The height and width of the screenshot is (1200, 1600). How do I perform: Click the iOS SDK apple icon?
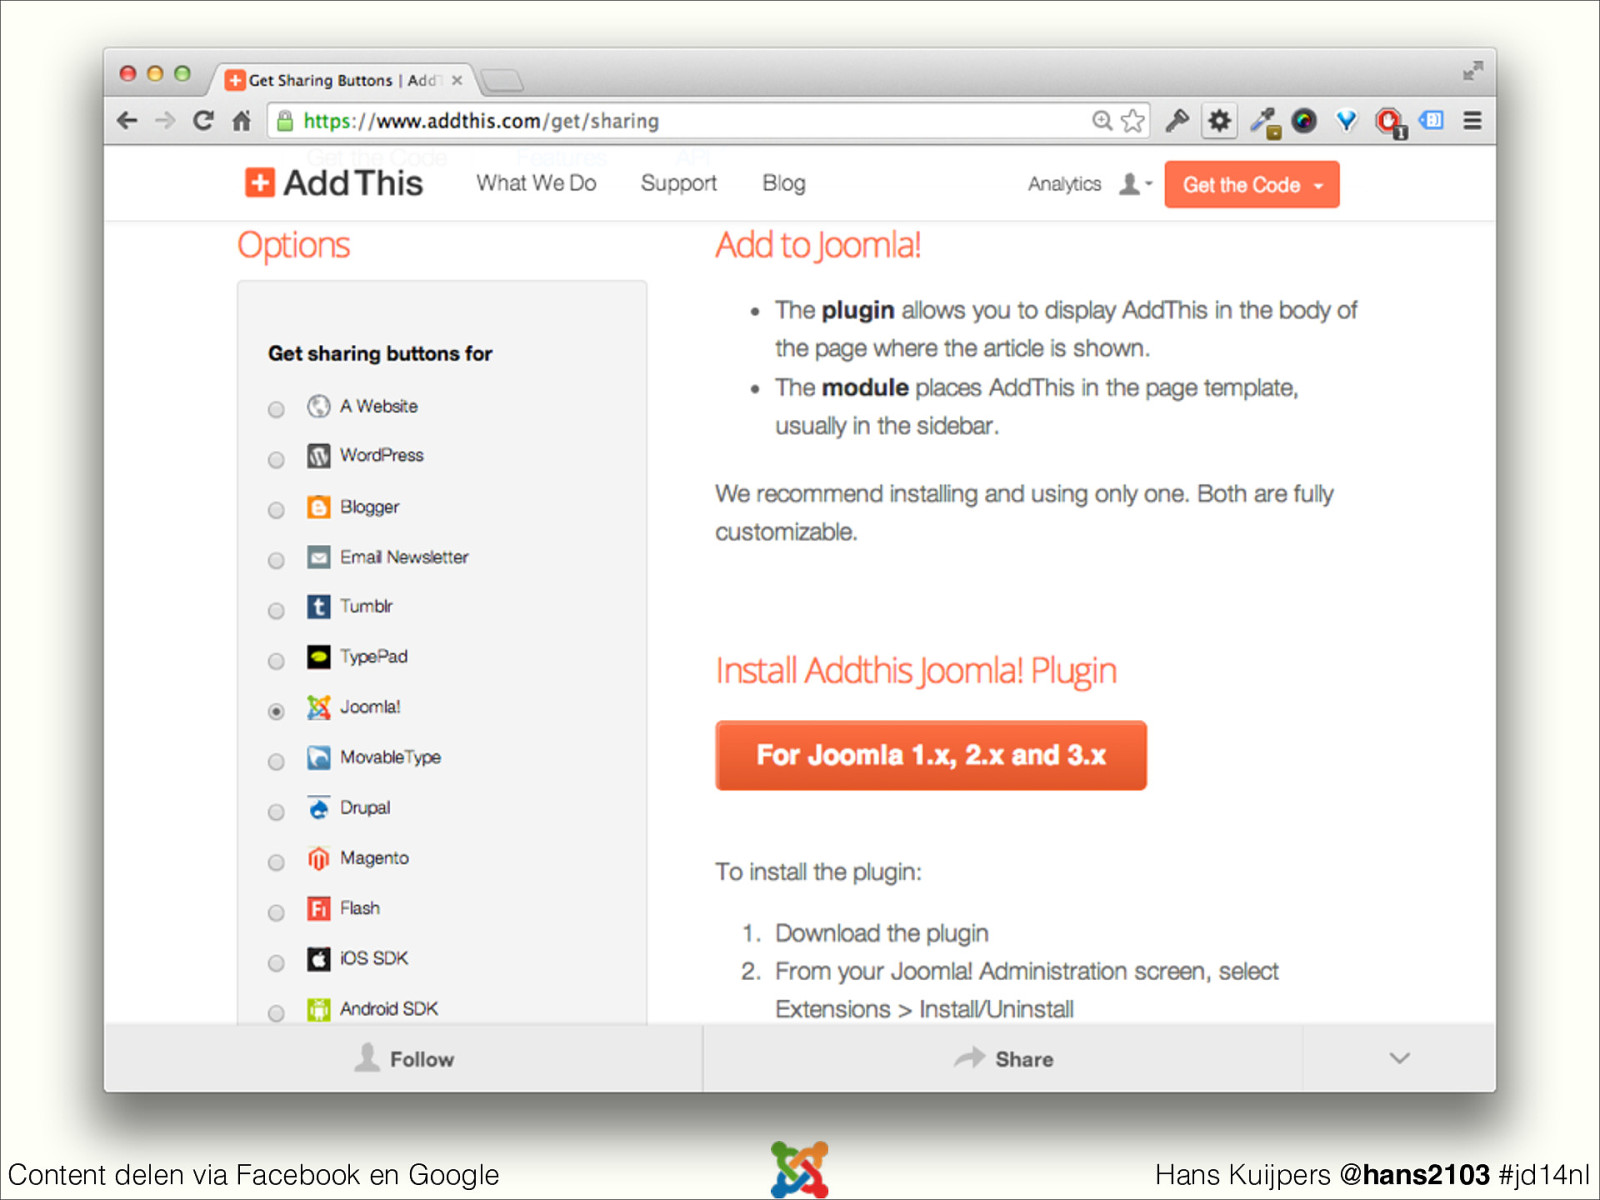[x=318, y=959]
